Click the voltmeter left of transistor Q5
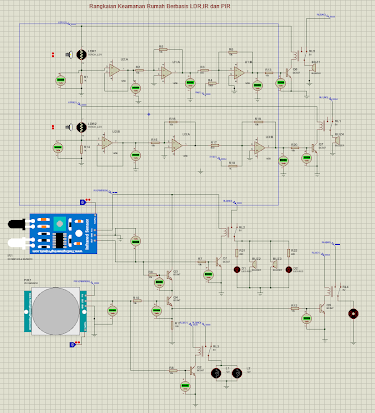375x413 pixels. pyautogui.click(x=307, y=319)
